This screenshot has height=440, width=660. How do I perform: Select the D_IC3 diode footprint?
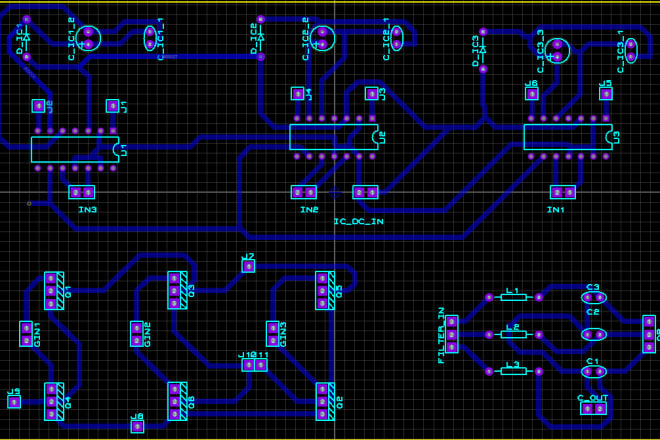point(483,51)
